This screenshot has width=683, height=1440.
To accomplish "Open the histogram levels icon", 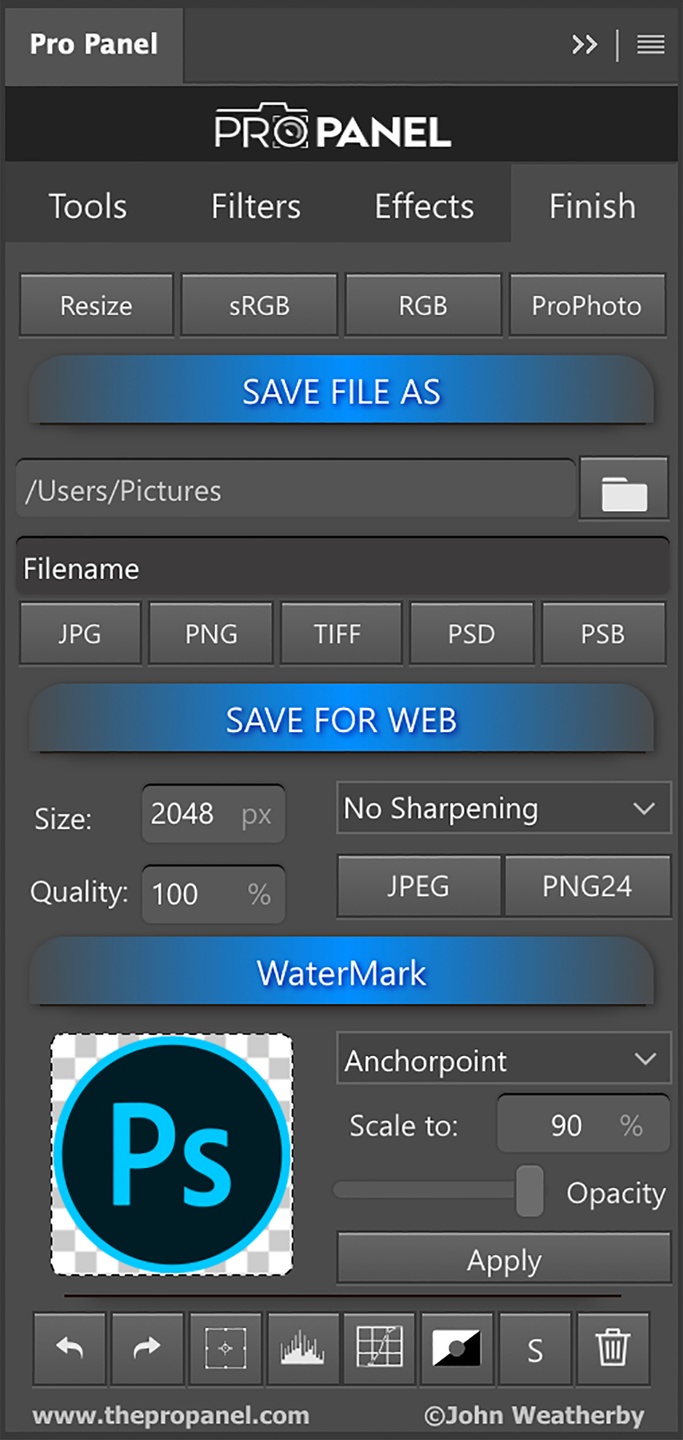I will (303, 1349).
